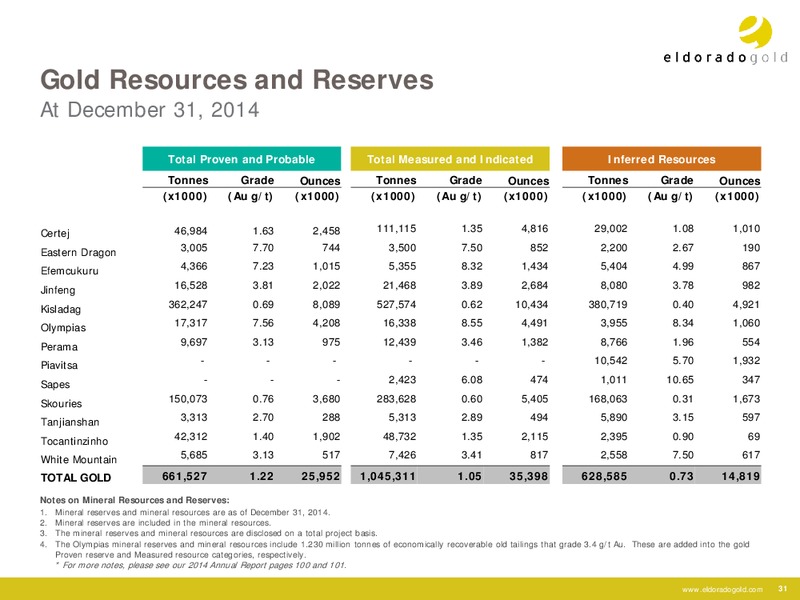Viewport: 800px width, 600px height.
Task: Click the Efemcukuru row label
Action: pos(69,271)
